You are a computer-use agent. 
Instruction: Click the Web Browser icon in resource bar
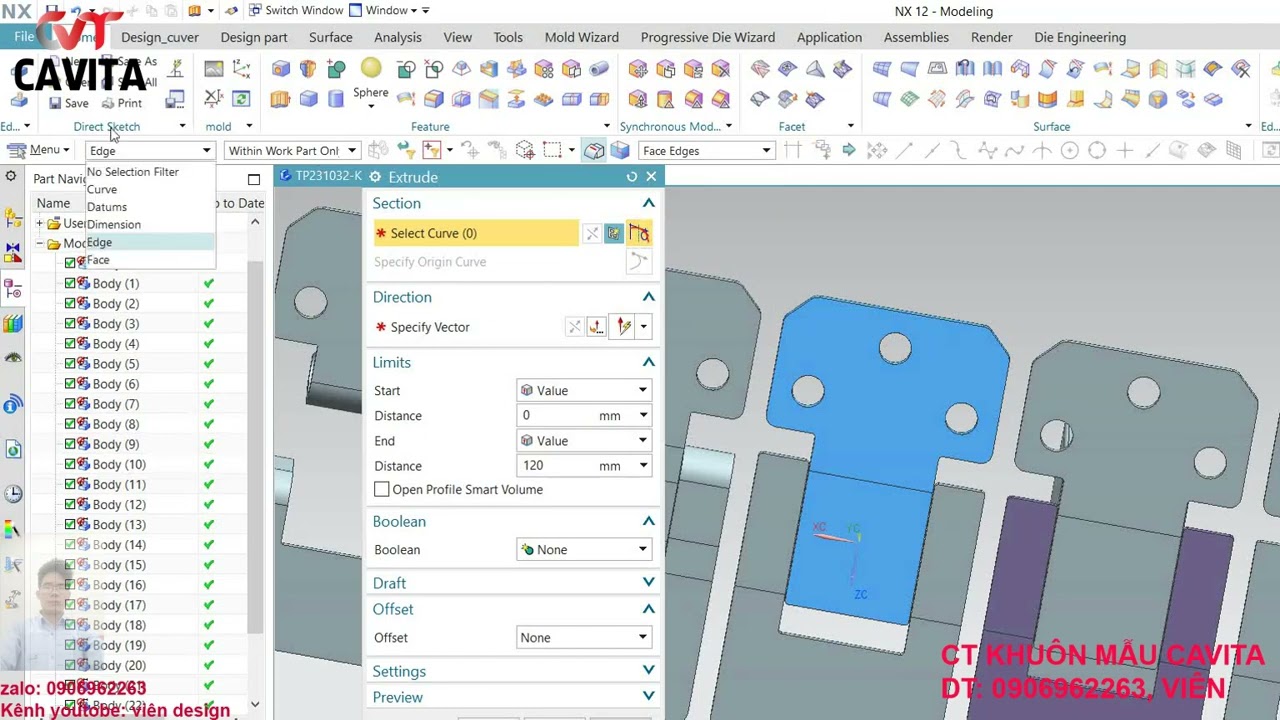coord(13,449)
